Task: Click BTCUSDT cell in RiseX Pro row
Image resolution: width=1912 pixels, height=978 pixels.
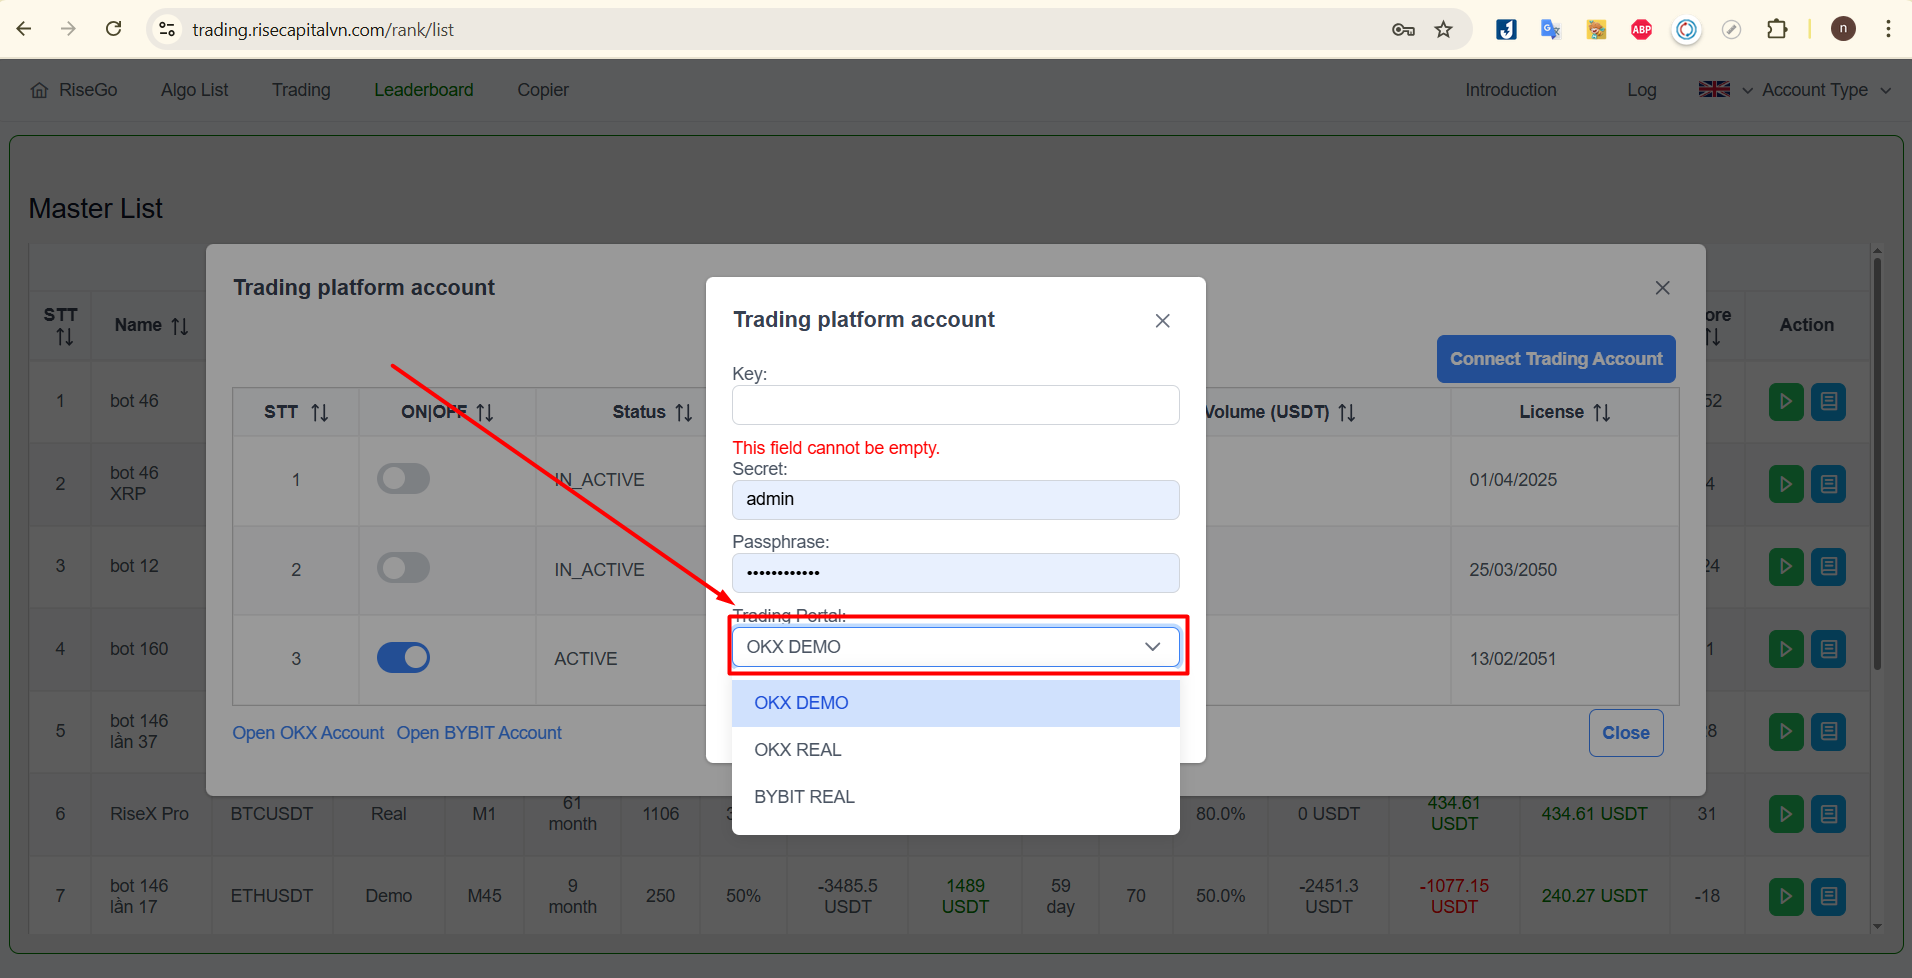Action: [272, 814]
